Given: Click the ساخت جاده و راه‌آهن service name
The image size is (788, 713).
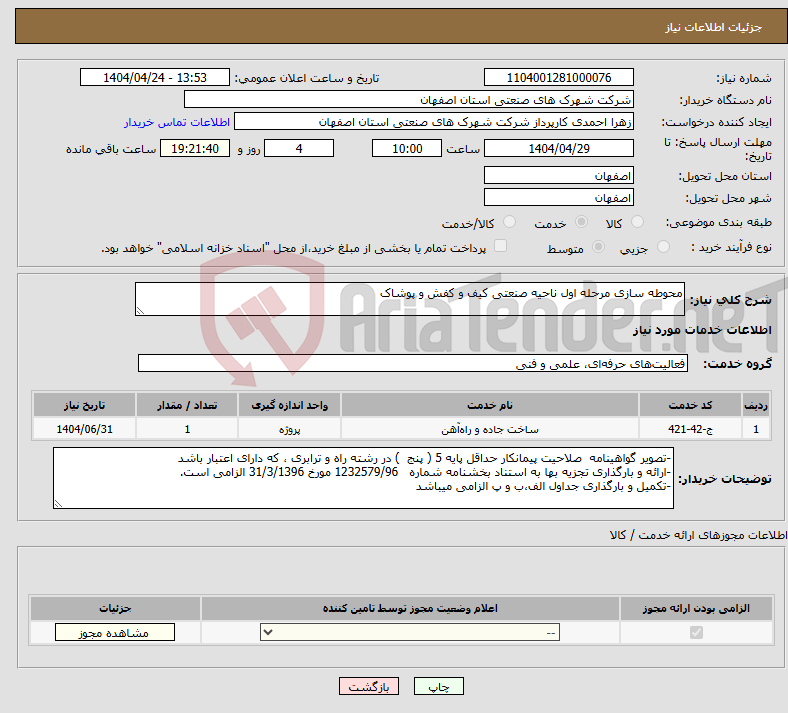Looking at the screenshot, I should click(490, 429).
